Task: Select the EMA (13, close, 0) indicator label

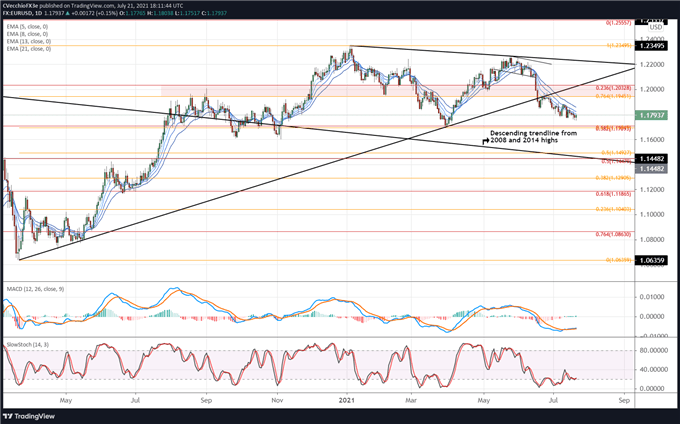Action: pos(29,41)
